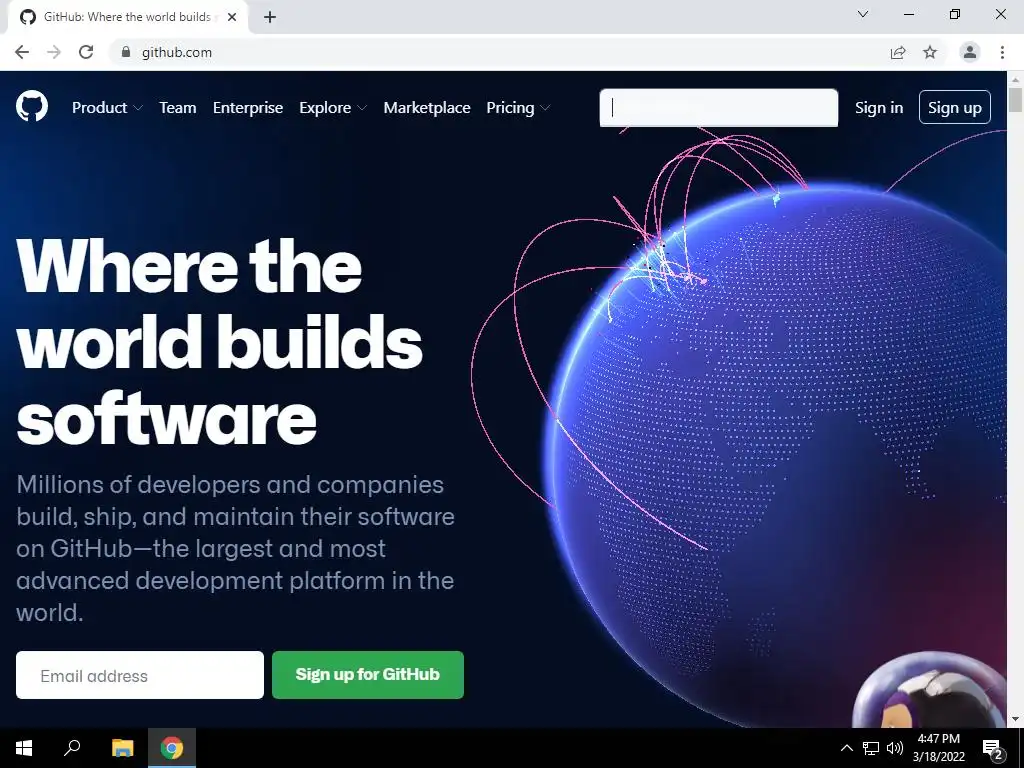Screen dimensions: 1024x768
Task: Open Chrome three-dot menu
Action: 1002,52
